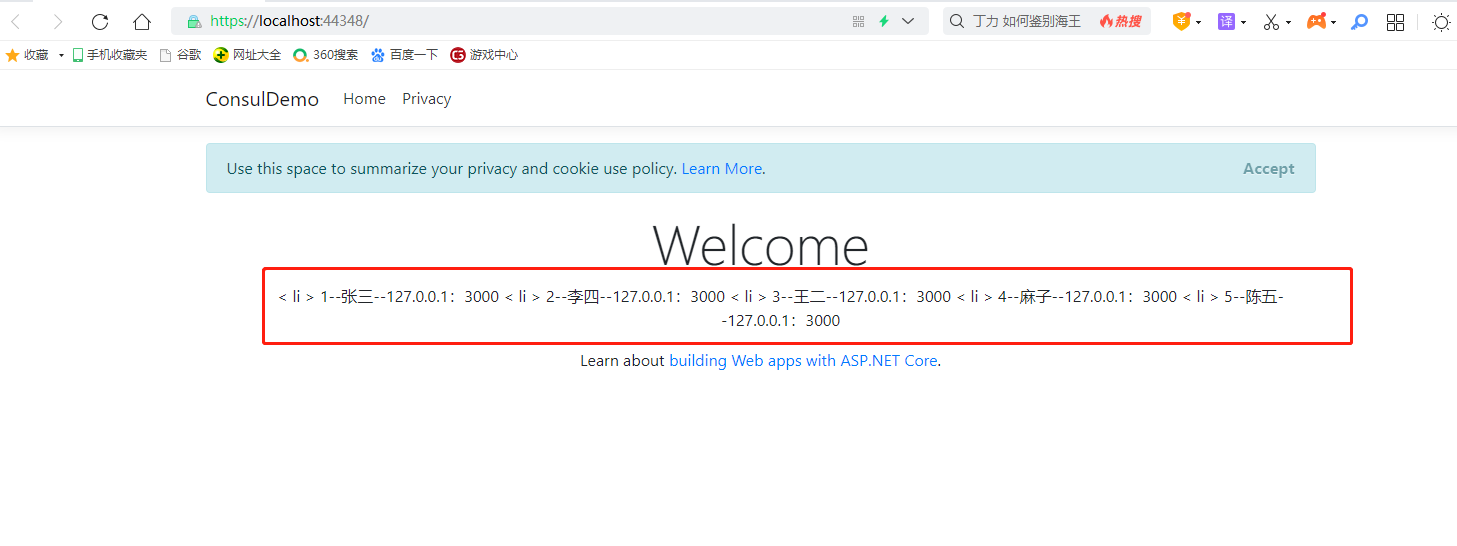1457x546 pixels.
Task: Open the 谷歌 bookmark
Action: coord(181,55)
